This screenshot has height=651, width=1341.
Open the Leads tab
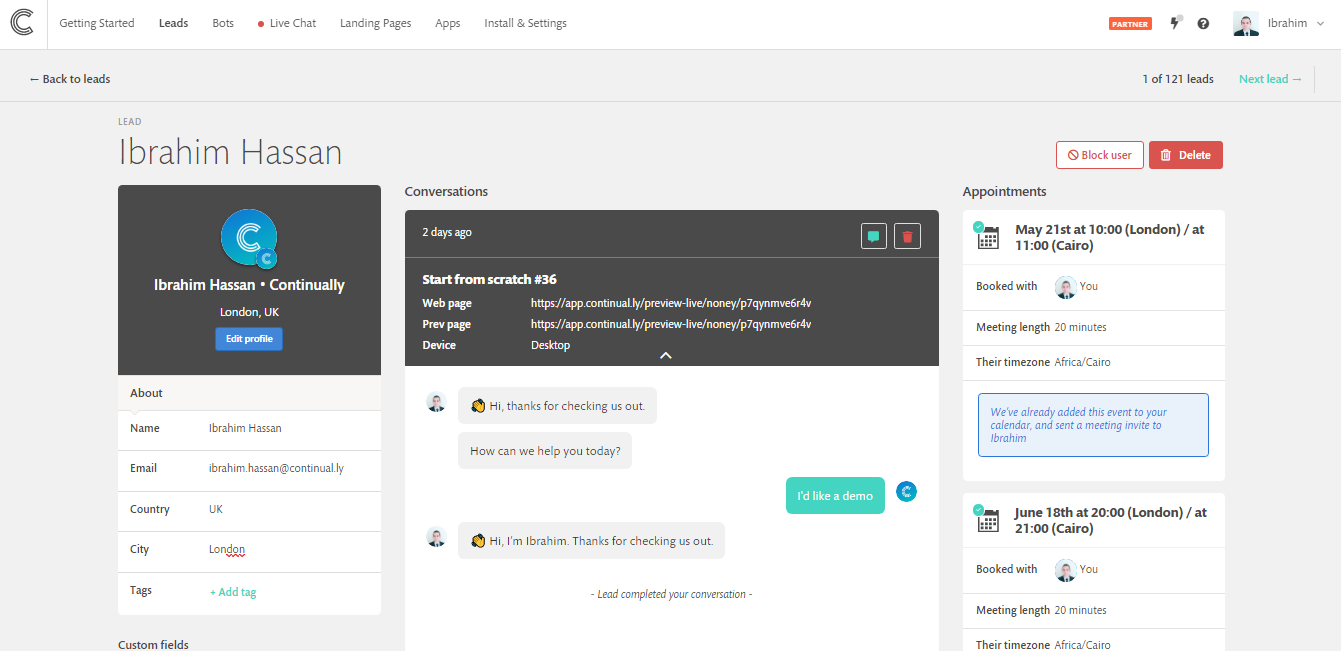pos(173,23)
